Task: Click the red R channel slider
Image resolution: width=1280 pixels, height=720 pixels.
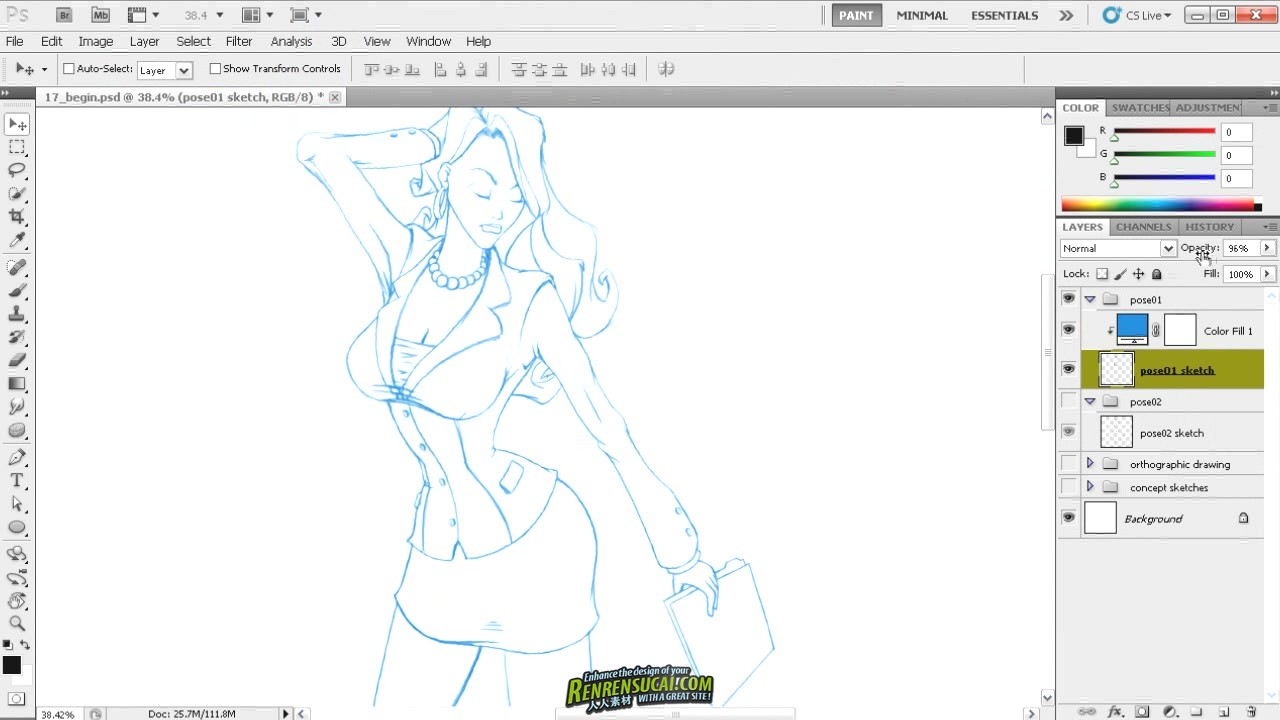Action: coord(1164,131)
